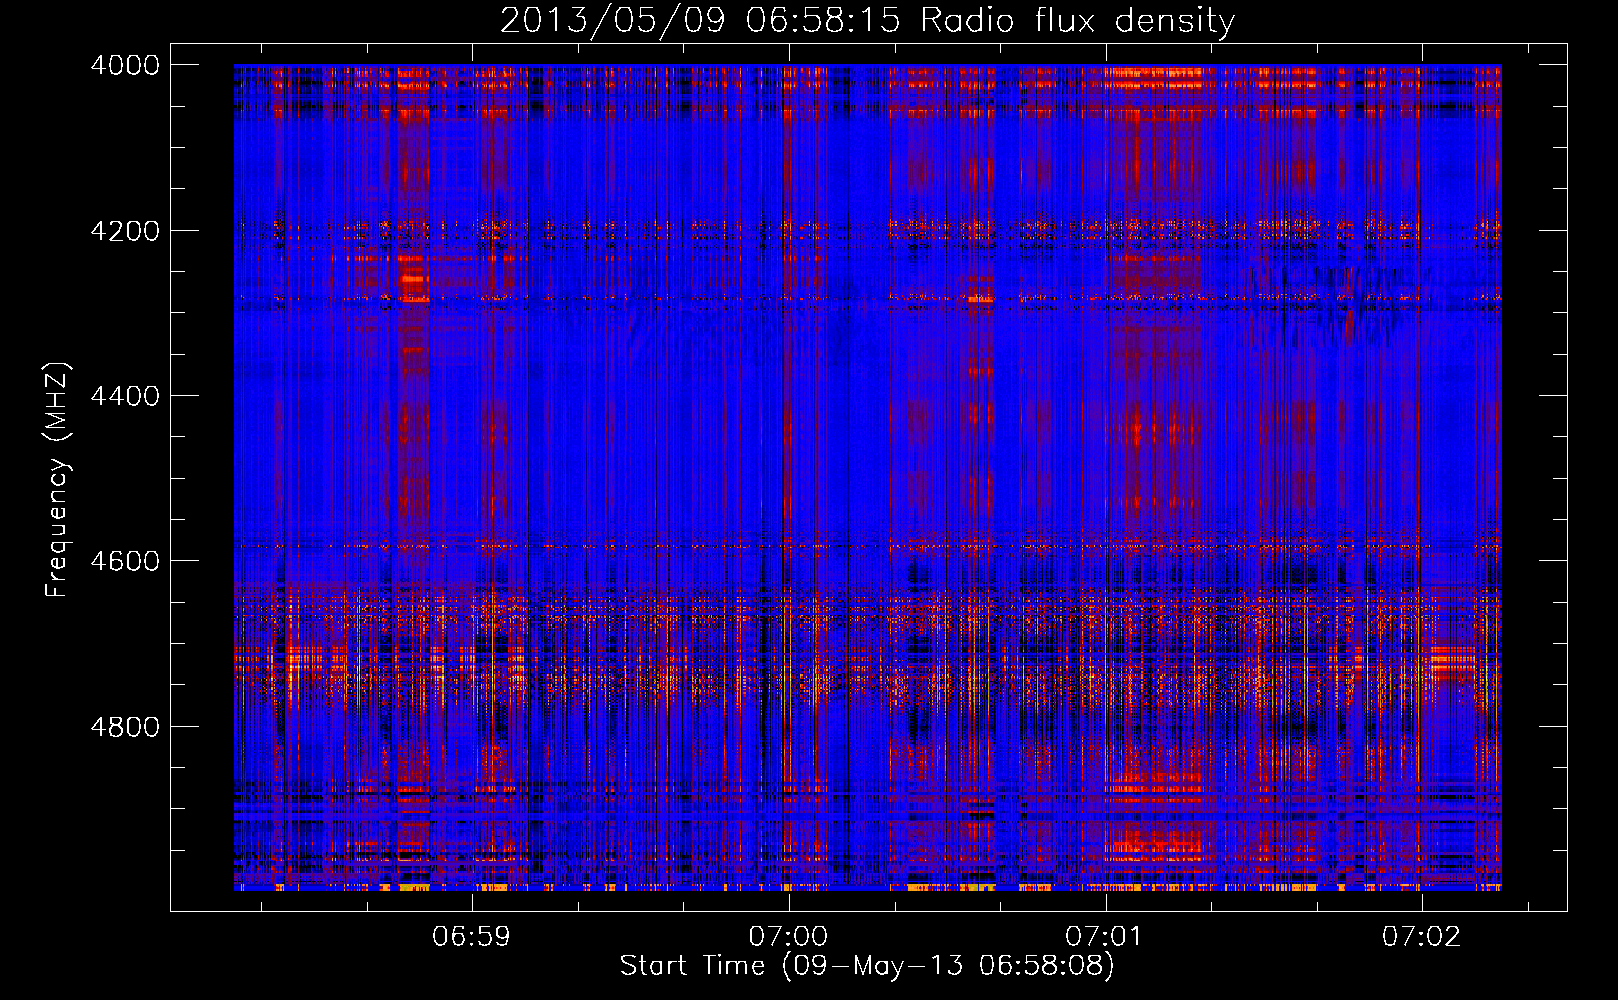
Task: Click the 4400 frequency tick label
Action: 125,396
